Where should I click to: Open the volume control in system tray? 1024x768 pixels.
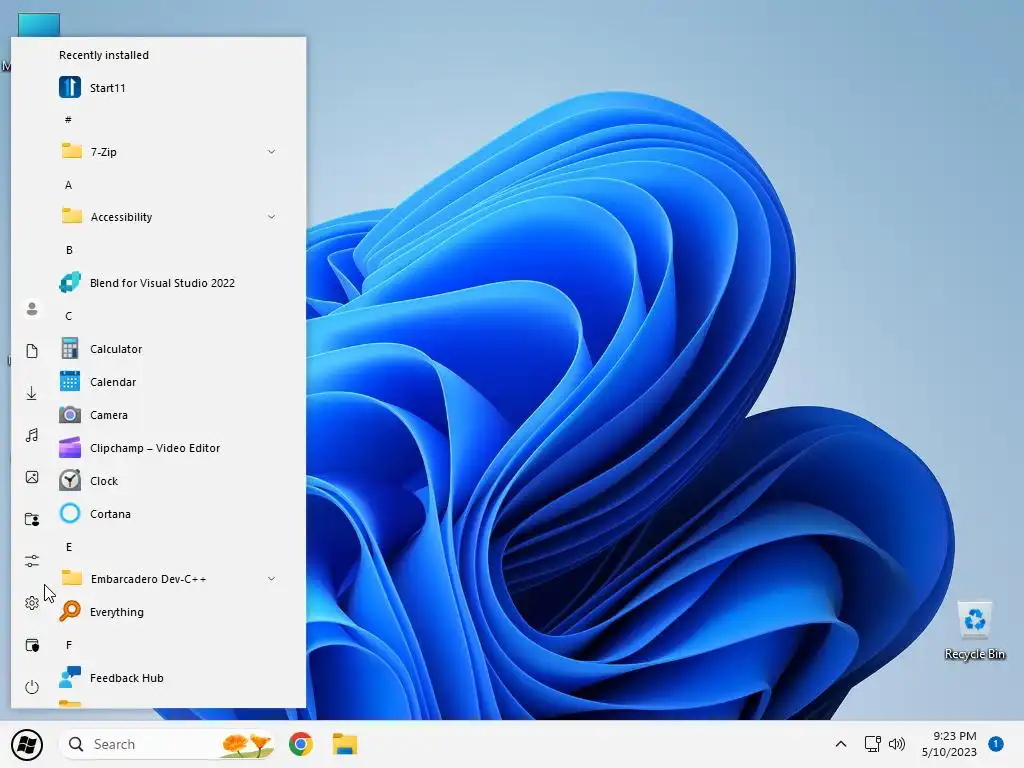(x=897, y=744)
